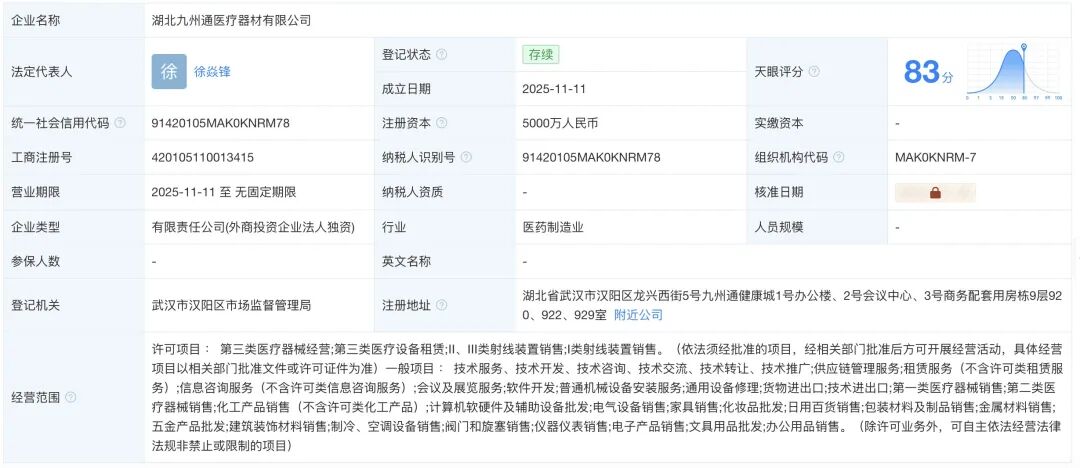Click help icon next to 组织机构代码

click(x=838, y=157)
